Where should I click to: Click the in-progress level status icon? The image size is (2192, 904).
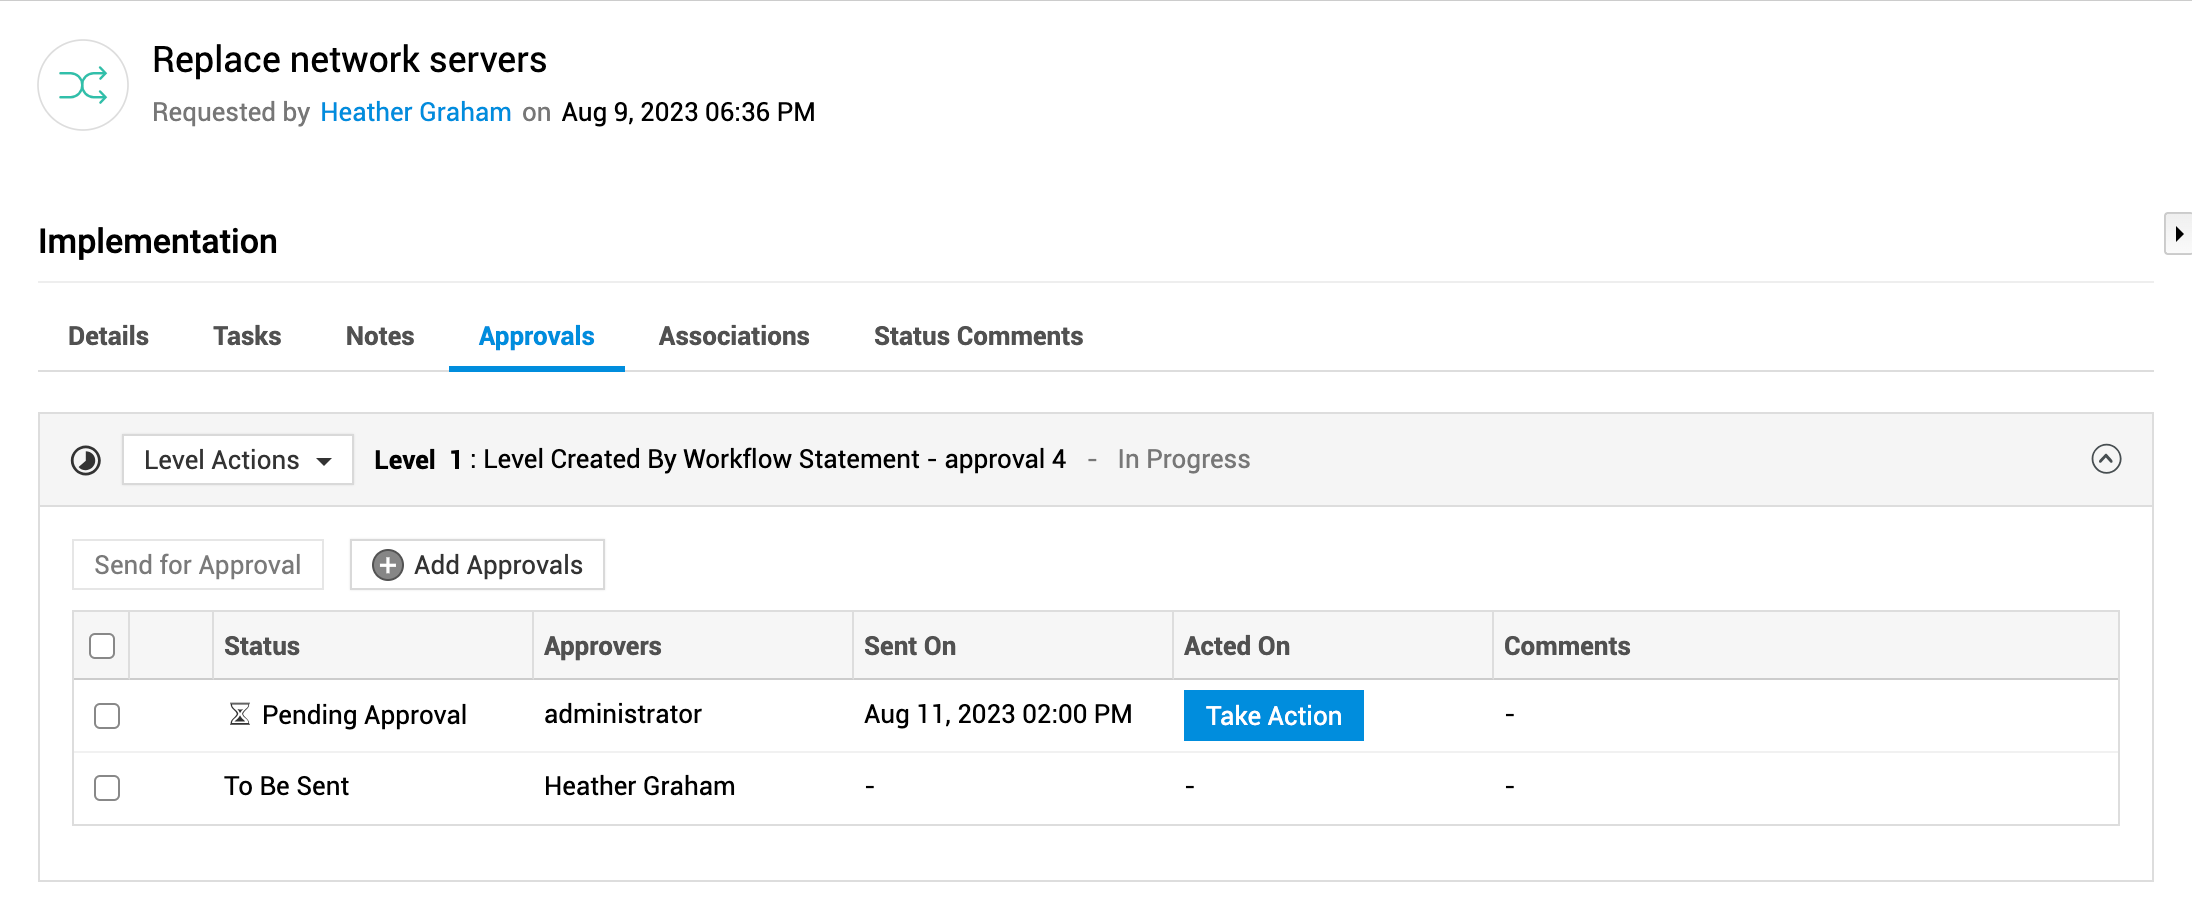[x=86, y=460]
